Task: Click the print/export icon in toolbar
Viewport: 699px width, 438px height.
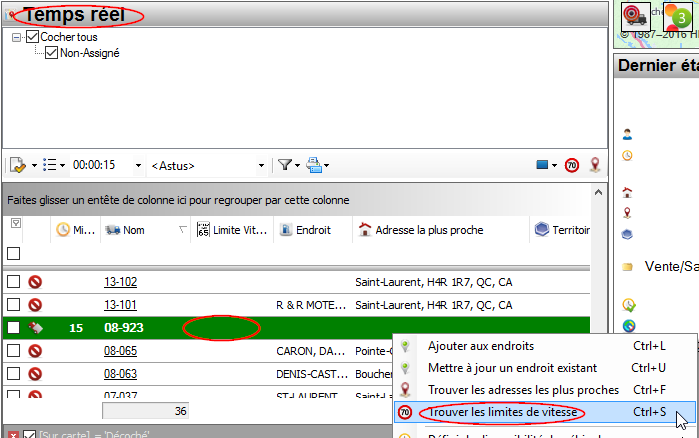Action: point(314,165)
